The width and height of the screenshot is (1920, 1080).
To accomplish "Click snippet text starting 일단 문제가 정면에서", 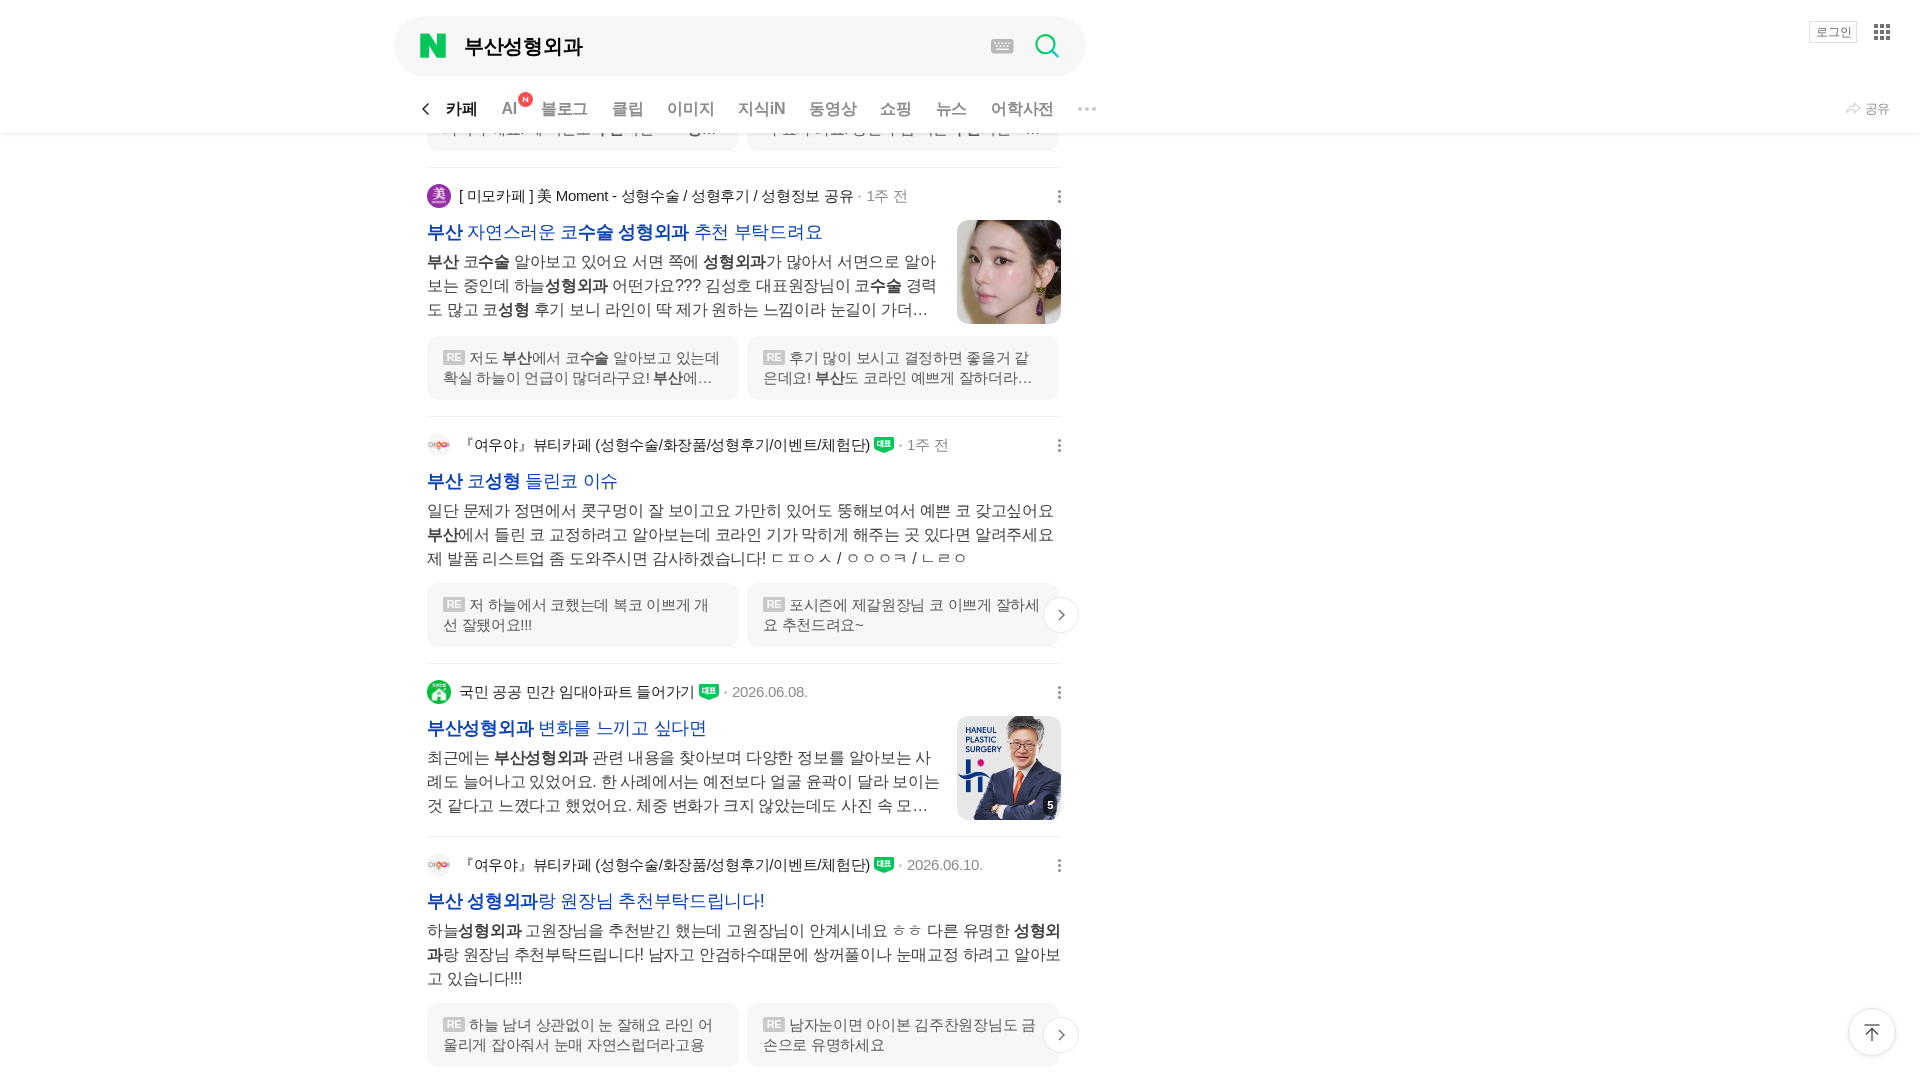I will click(742, 535).
